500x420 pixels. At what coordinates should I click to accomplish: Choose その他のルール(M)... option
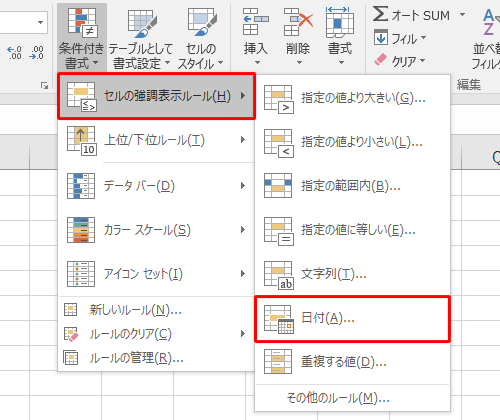click(353, 398)
